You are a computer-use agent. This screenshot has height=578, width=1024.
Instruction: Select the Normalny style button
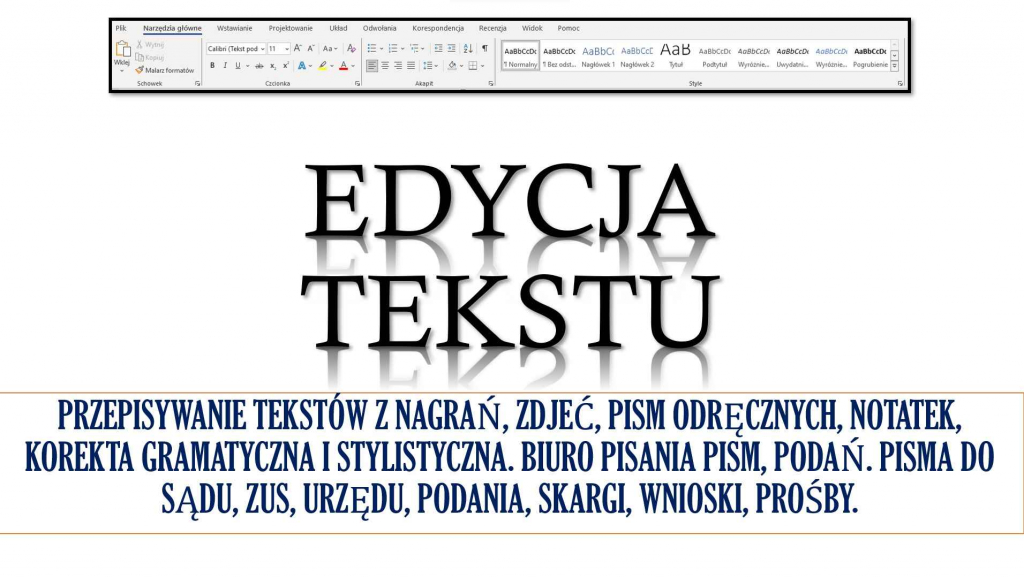point(520,55)
